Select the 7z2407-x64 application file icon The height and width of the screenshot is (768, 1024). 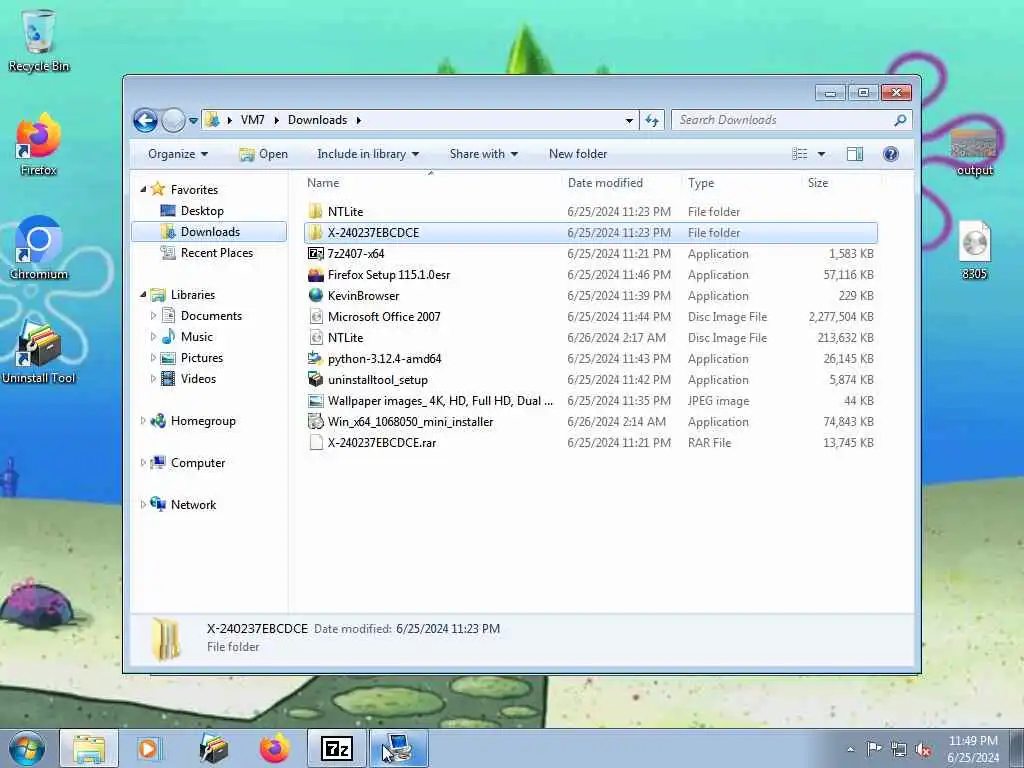(315, 253)
